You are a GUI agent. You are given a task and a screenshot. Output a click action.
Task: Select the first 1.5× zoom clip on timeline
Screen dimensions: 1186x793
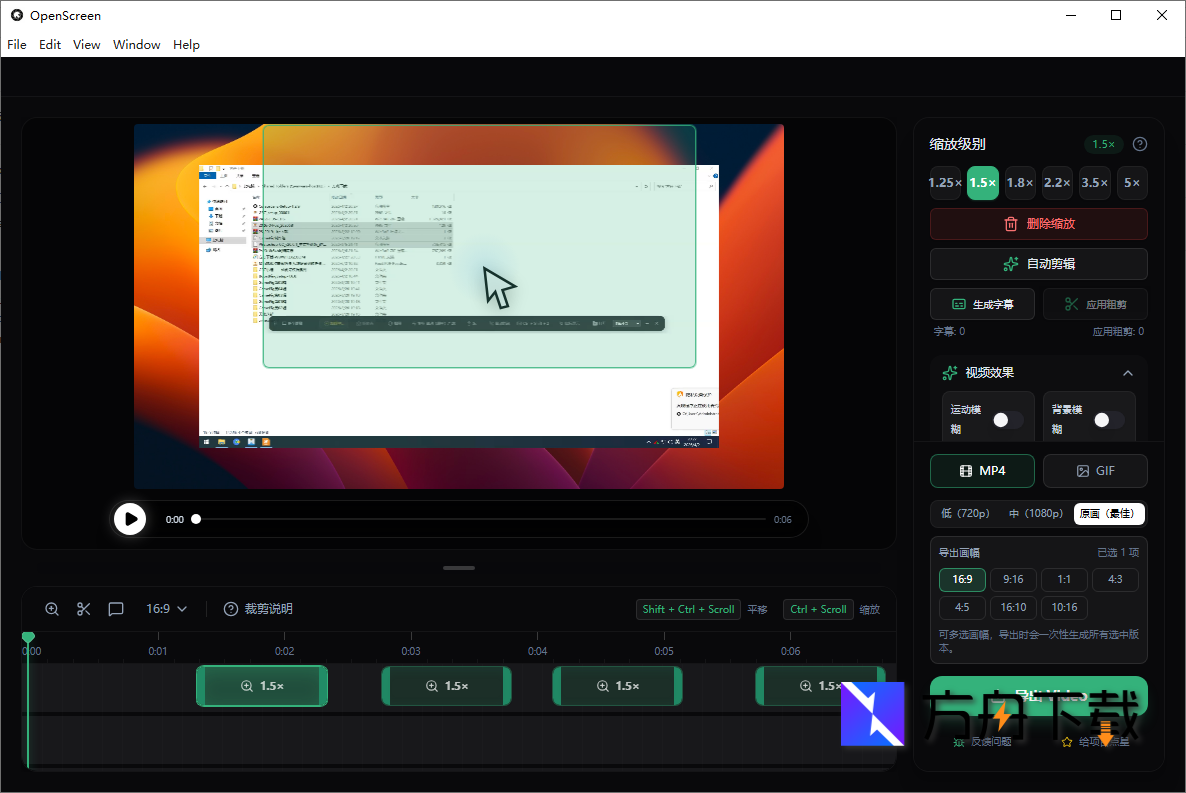tap(262, 686)
